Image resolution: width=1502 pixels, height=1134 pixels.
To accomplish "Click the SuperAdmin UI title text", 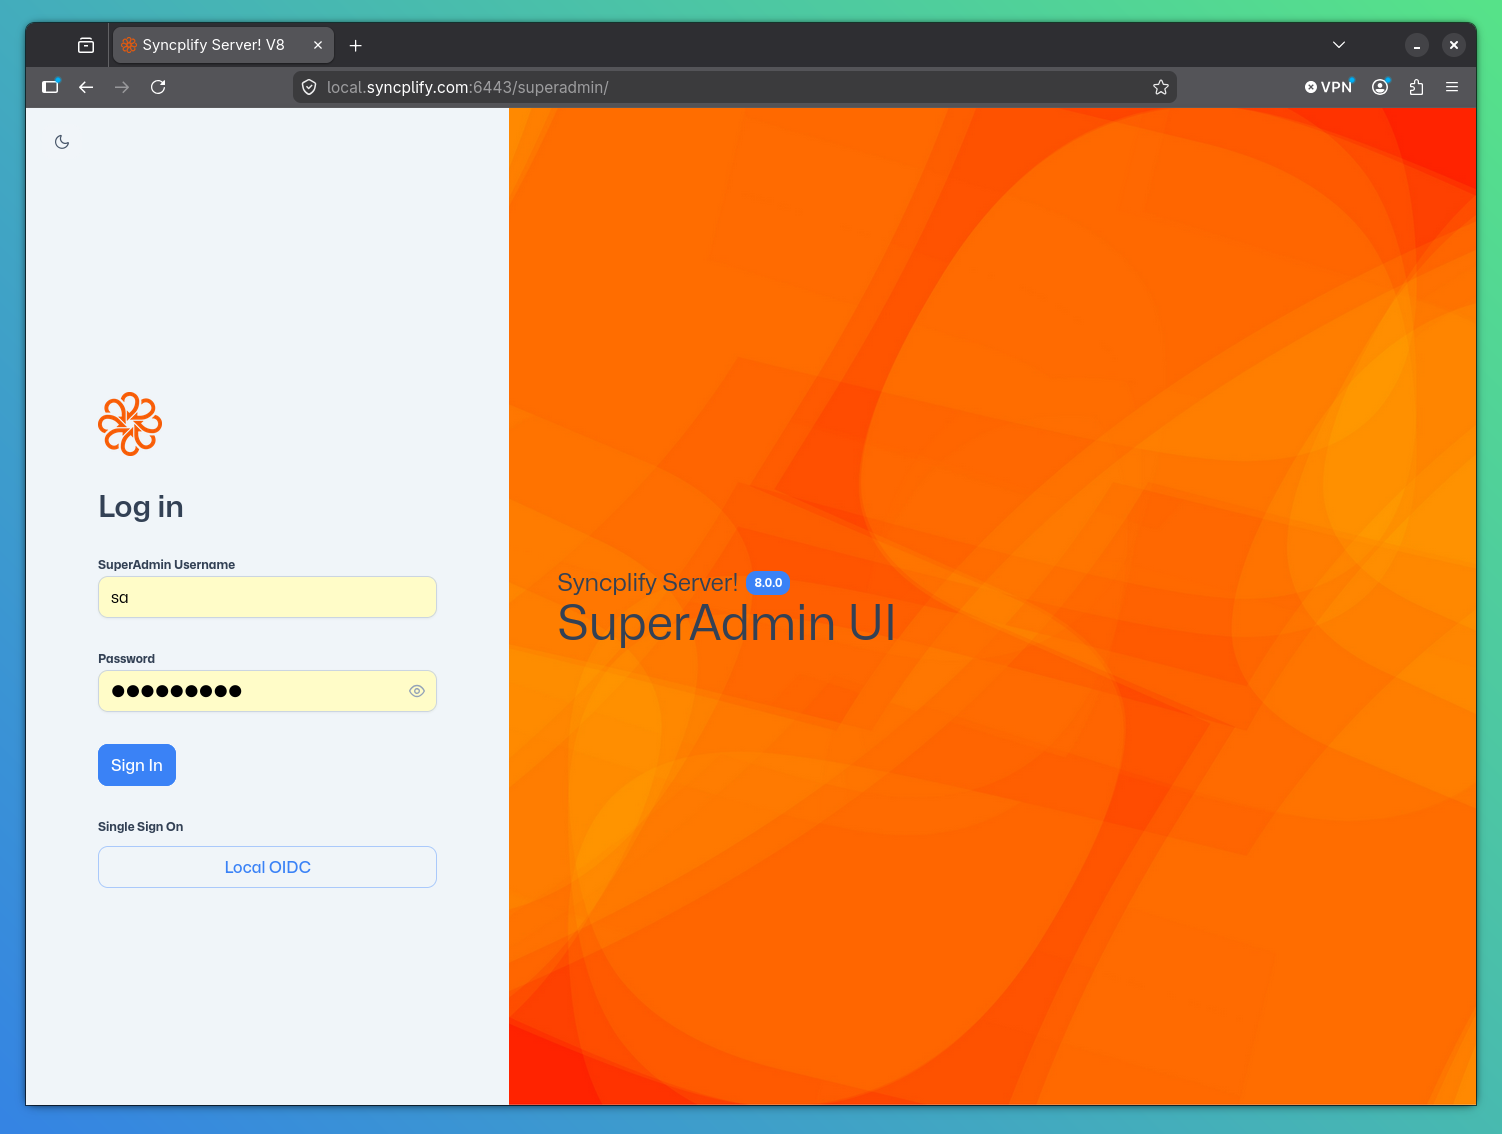I will tap(726, 623).
